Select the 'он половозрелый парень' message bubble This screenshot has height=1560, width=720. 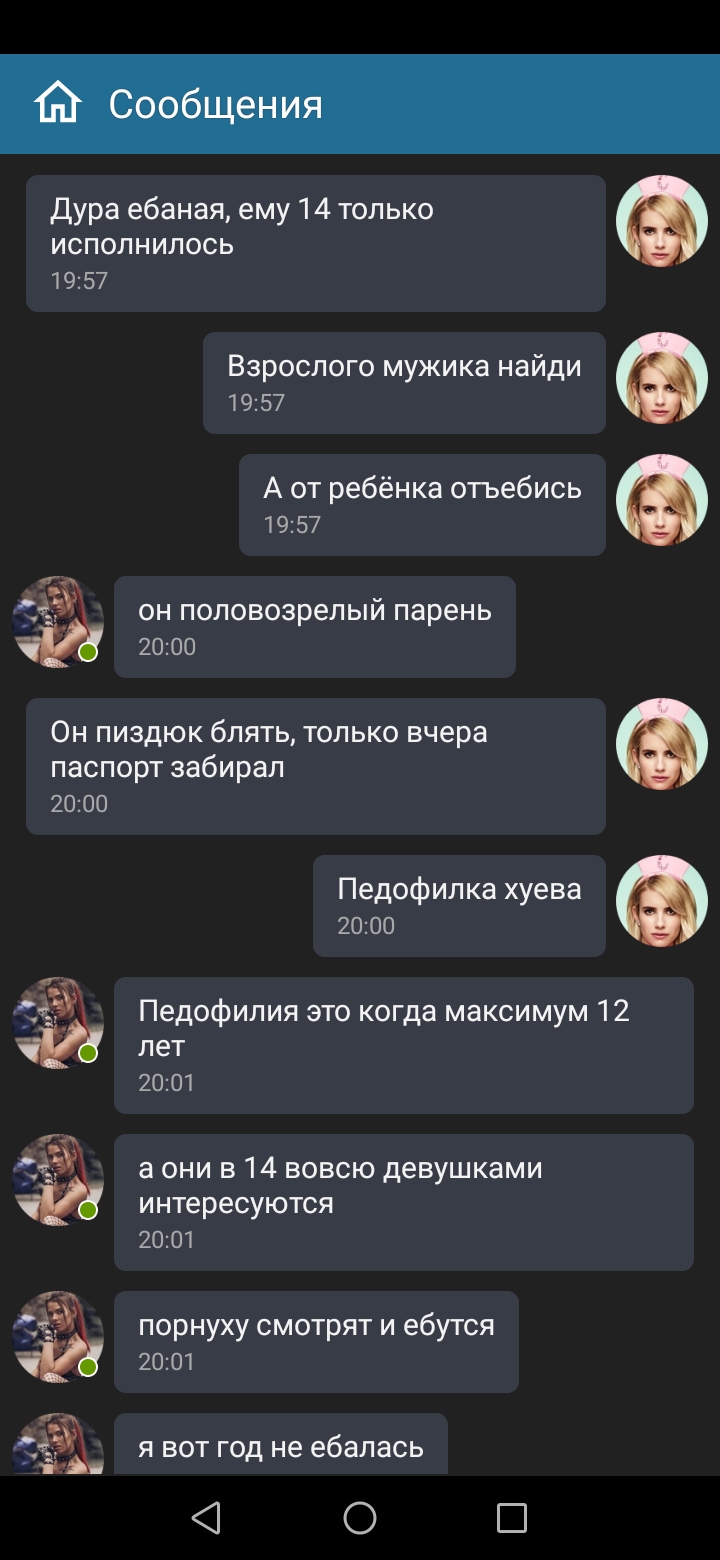(315, 627)
